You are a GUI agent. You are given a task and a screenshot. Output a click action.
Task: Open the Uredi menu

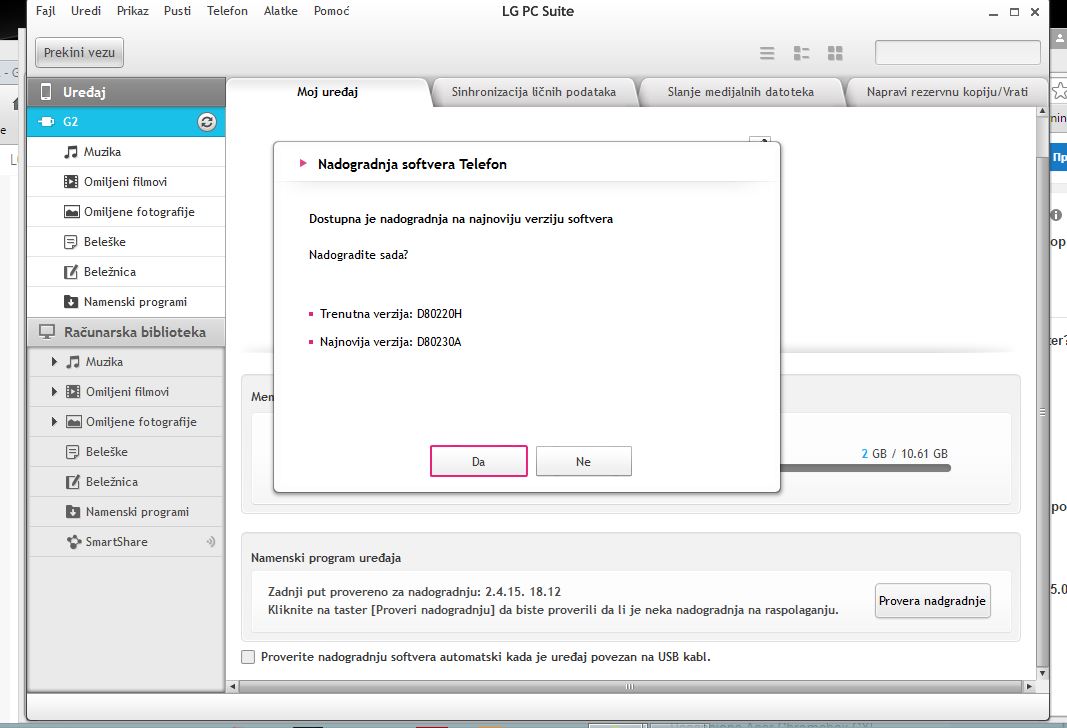(x=86, y=11)
